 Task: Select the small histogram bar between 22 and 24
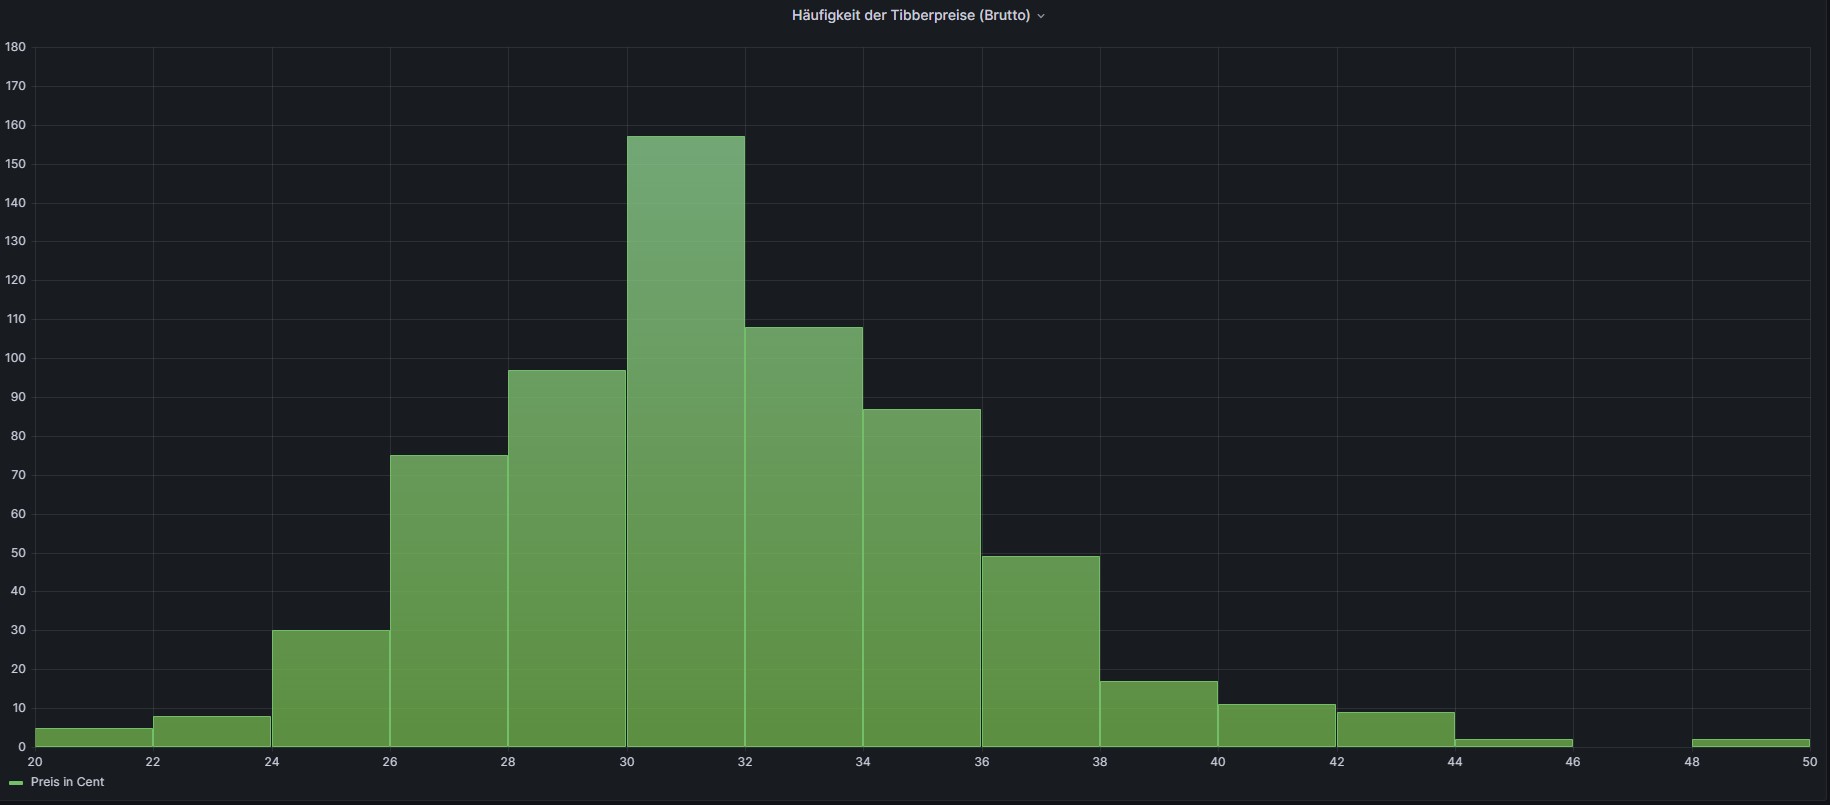pyautogui.click(x=212, y=731)
